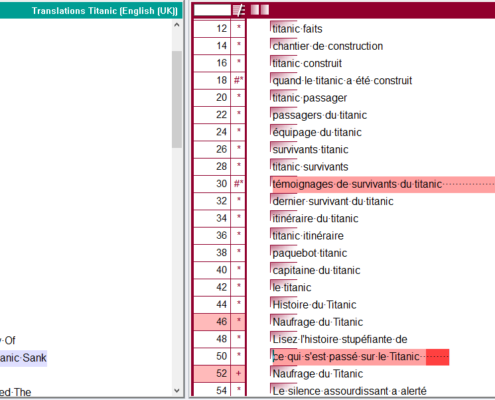Click the first gradient square icon in header
The height and width of the screenshot is (400, 495).
point(255,10)
